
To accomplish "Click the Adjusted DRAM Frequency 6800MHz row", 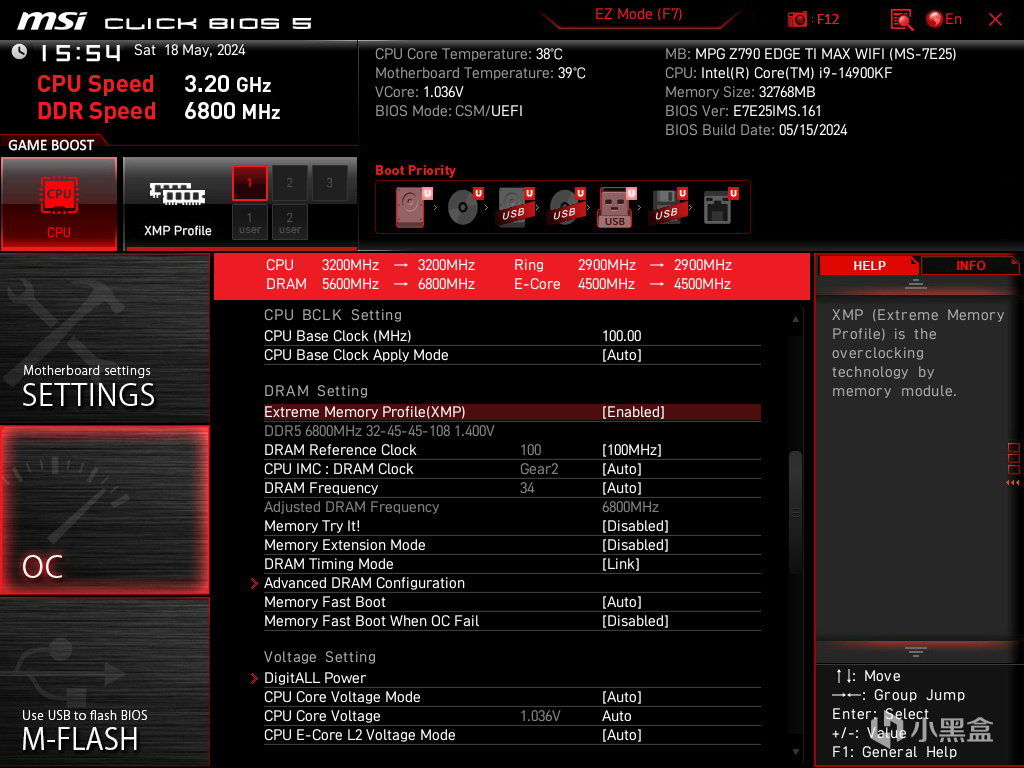I will pyautogui.click(x=512, y=507).
